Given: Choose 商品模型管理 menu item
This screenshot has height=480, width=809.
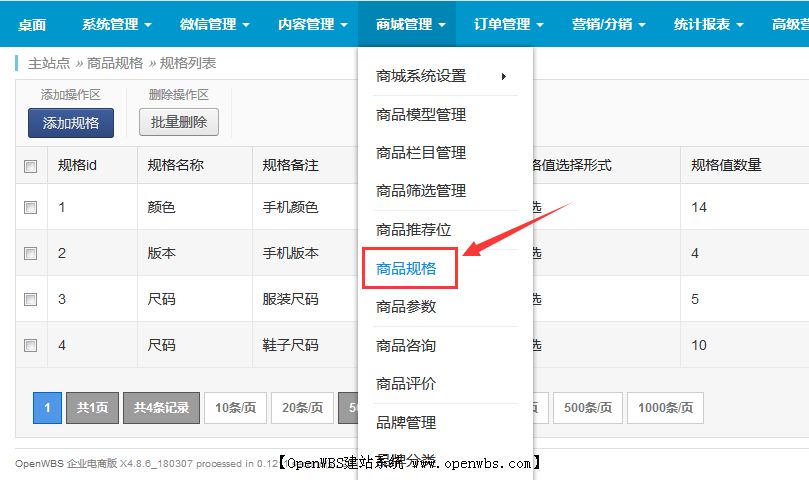Looking at the screenshot, I should 421,115.
